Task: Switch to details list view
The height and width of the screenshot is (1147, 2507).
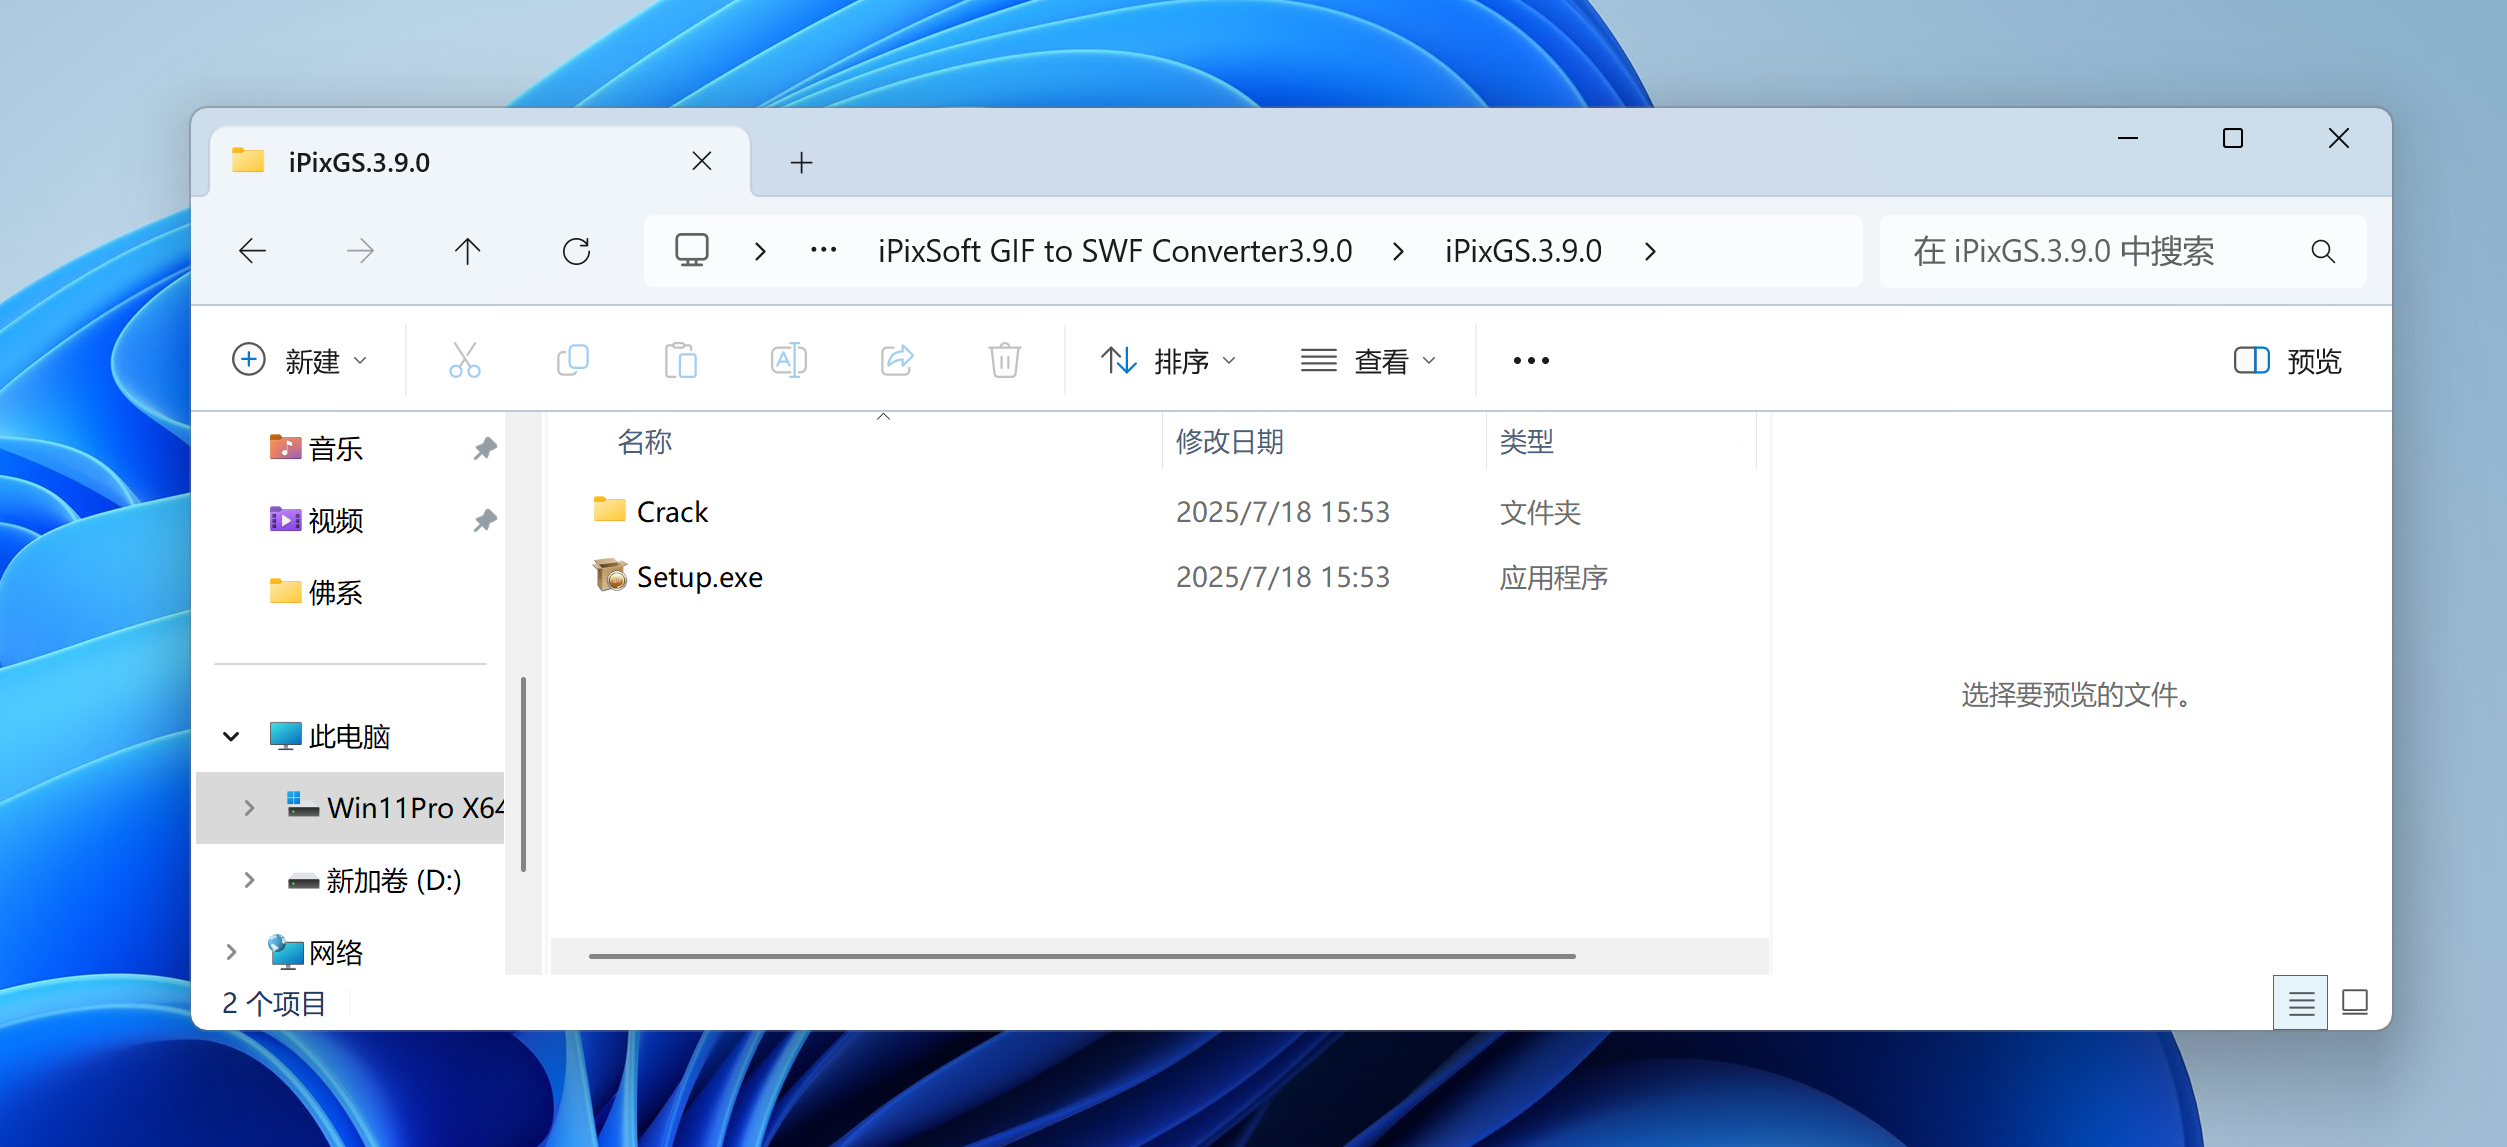Action: 2300,1002
